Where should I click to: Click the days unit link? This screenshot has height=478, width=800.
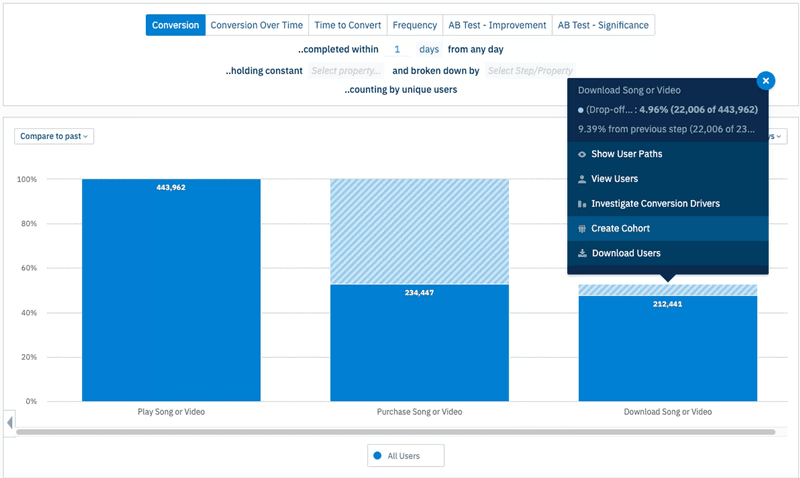(x=428, y=49)
